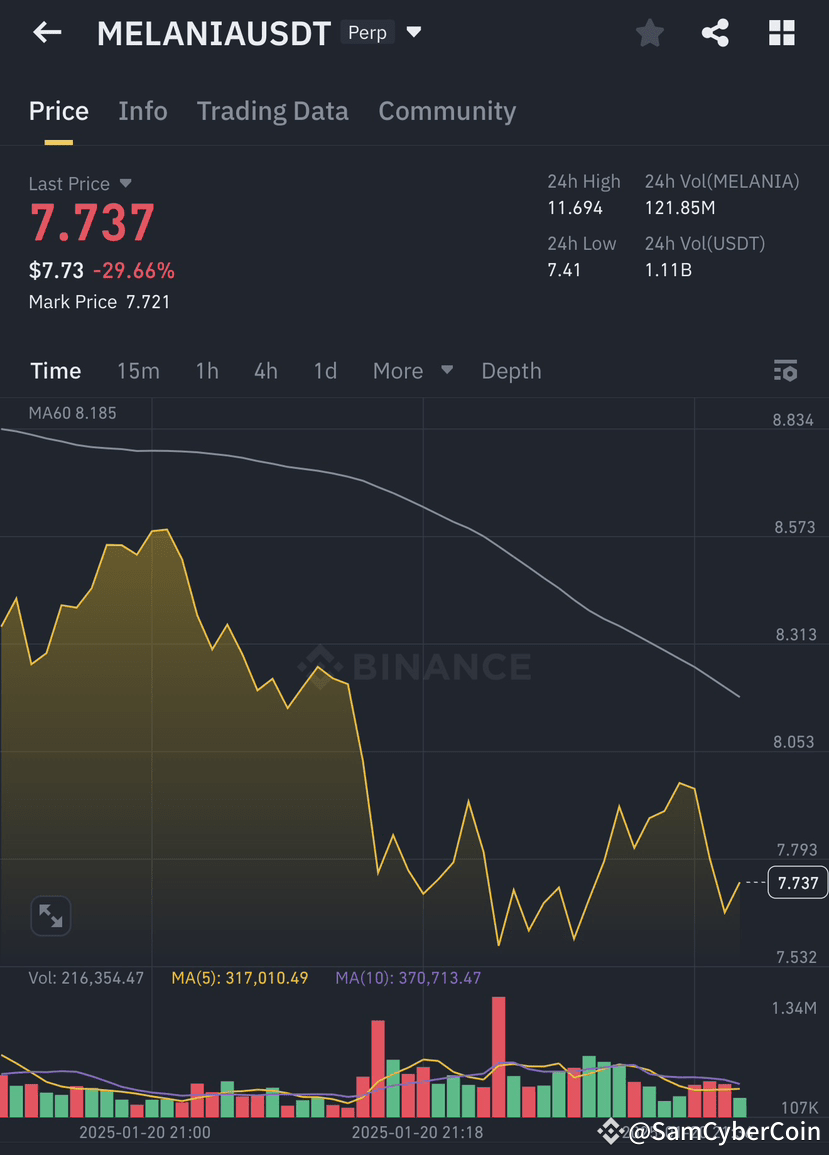Screen dimensions: 829x1155
Task: Tap the 8.834 price axis label
Action: (x=793, y=420)
